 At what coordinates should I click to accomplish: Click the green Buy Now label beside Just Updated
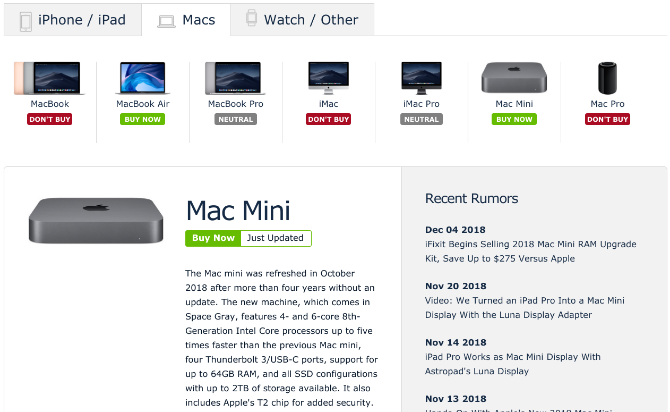pos(213,238)
